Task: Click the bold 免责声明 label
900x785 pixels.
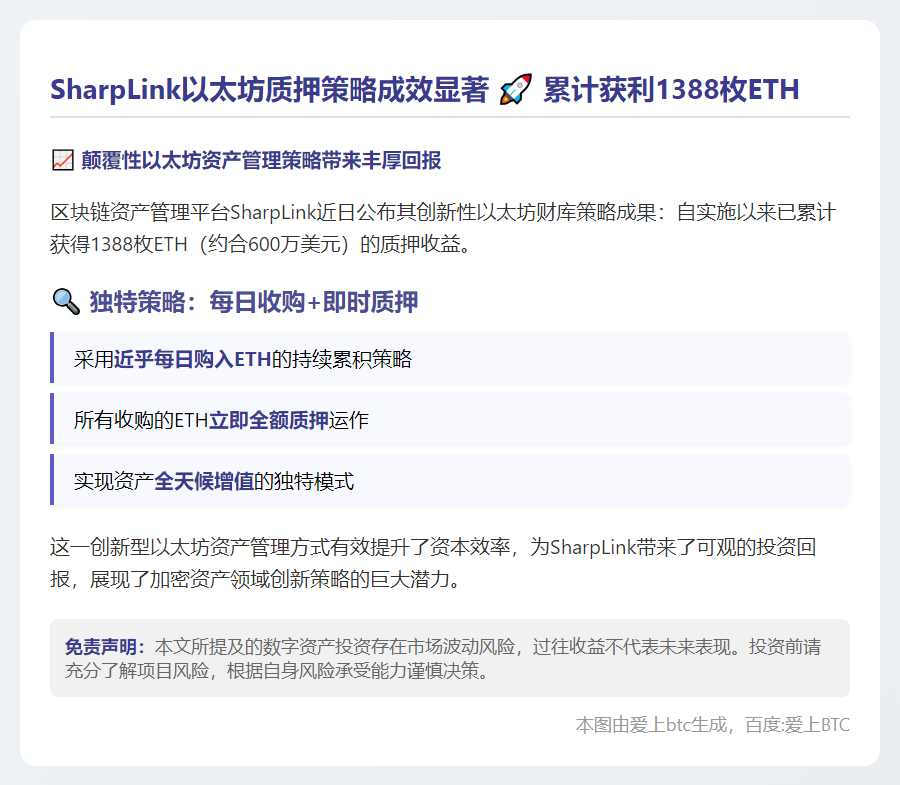Action: click(x=104, y=646)
